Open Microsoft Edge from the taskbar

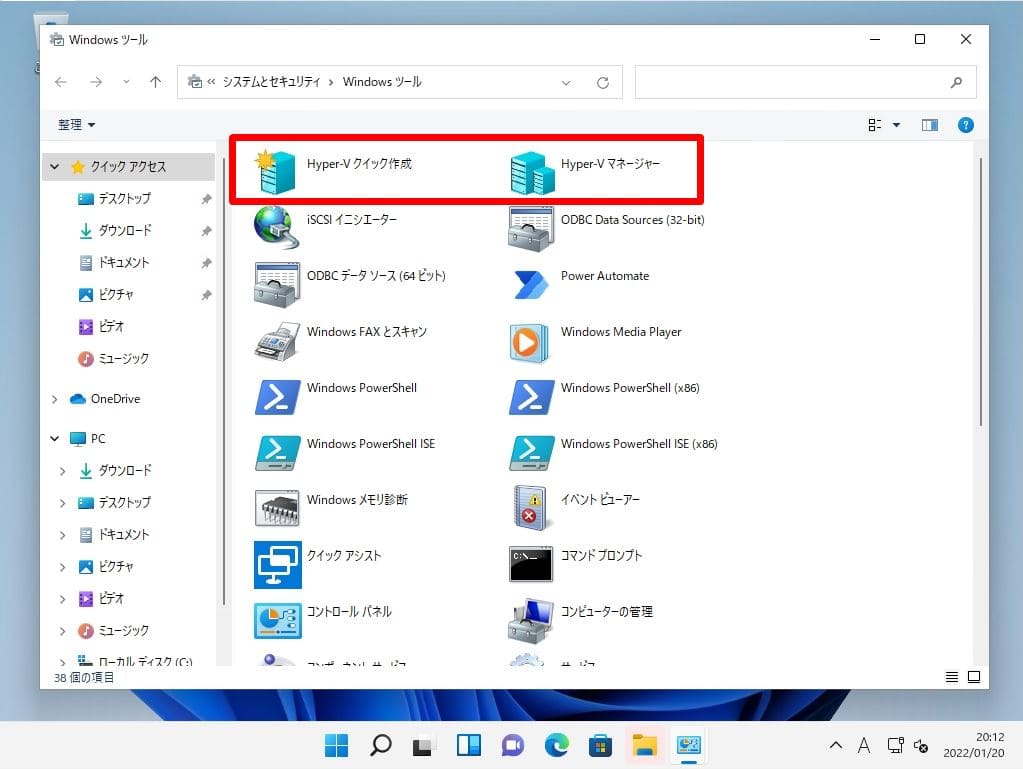click(x=557, y=745)
